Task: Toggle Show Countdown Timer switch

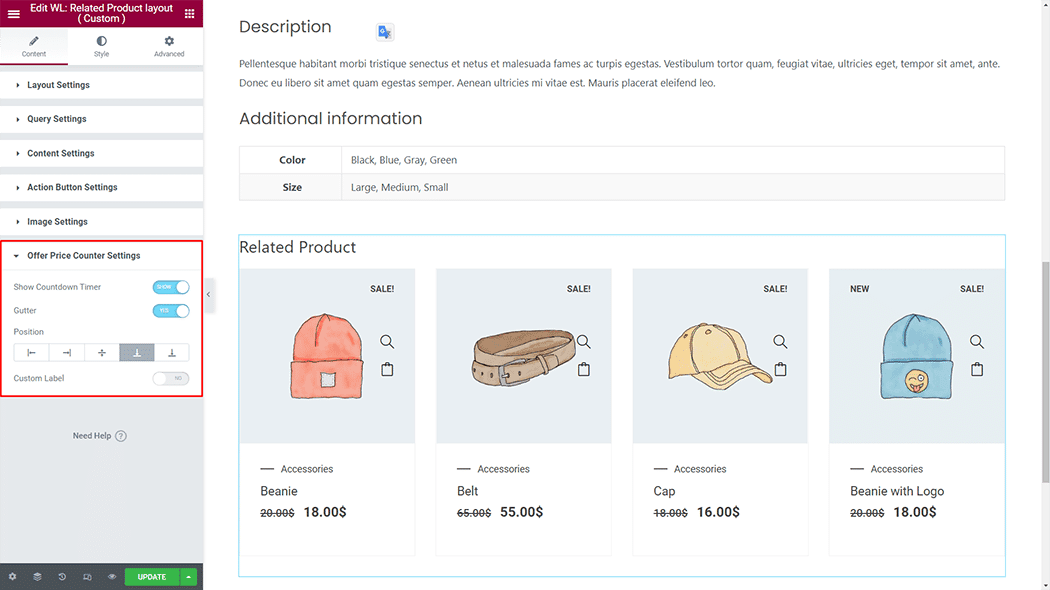Action: [171, 287]
